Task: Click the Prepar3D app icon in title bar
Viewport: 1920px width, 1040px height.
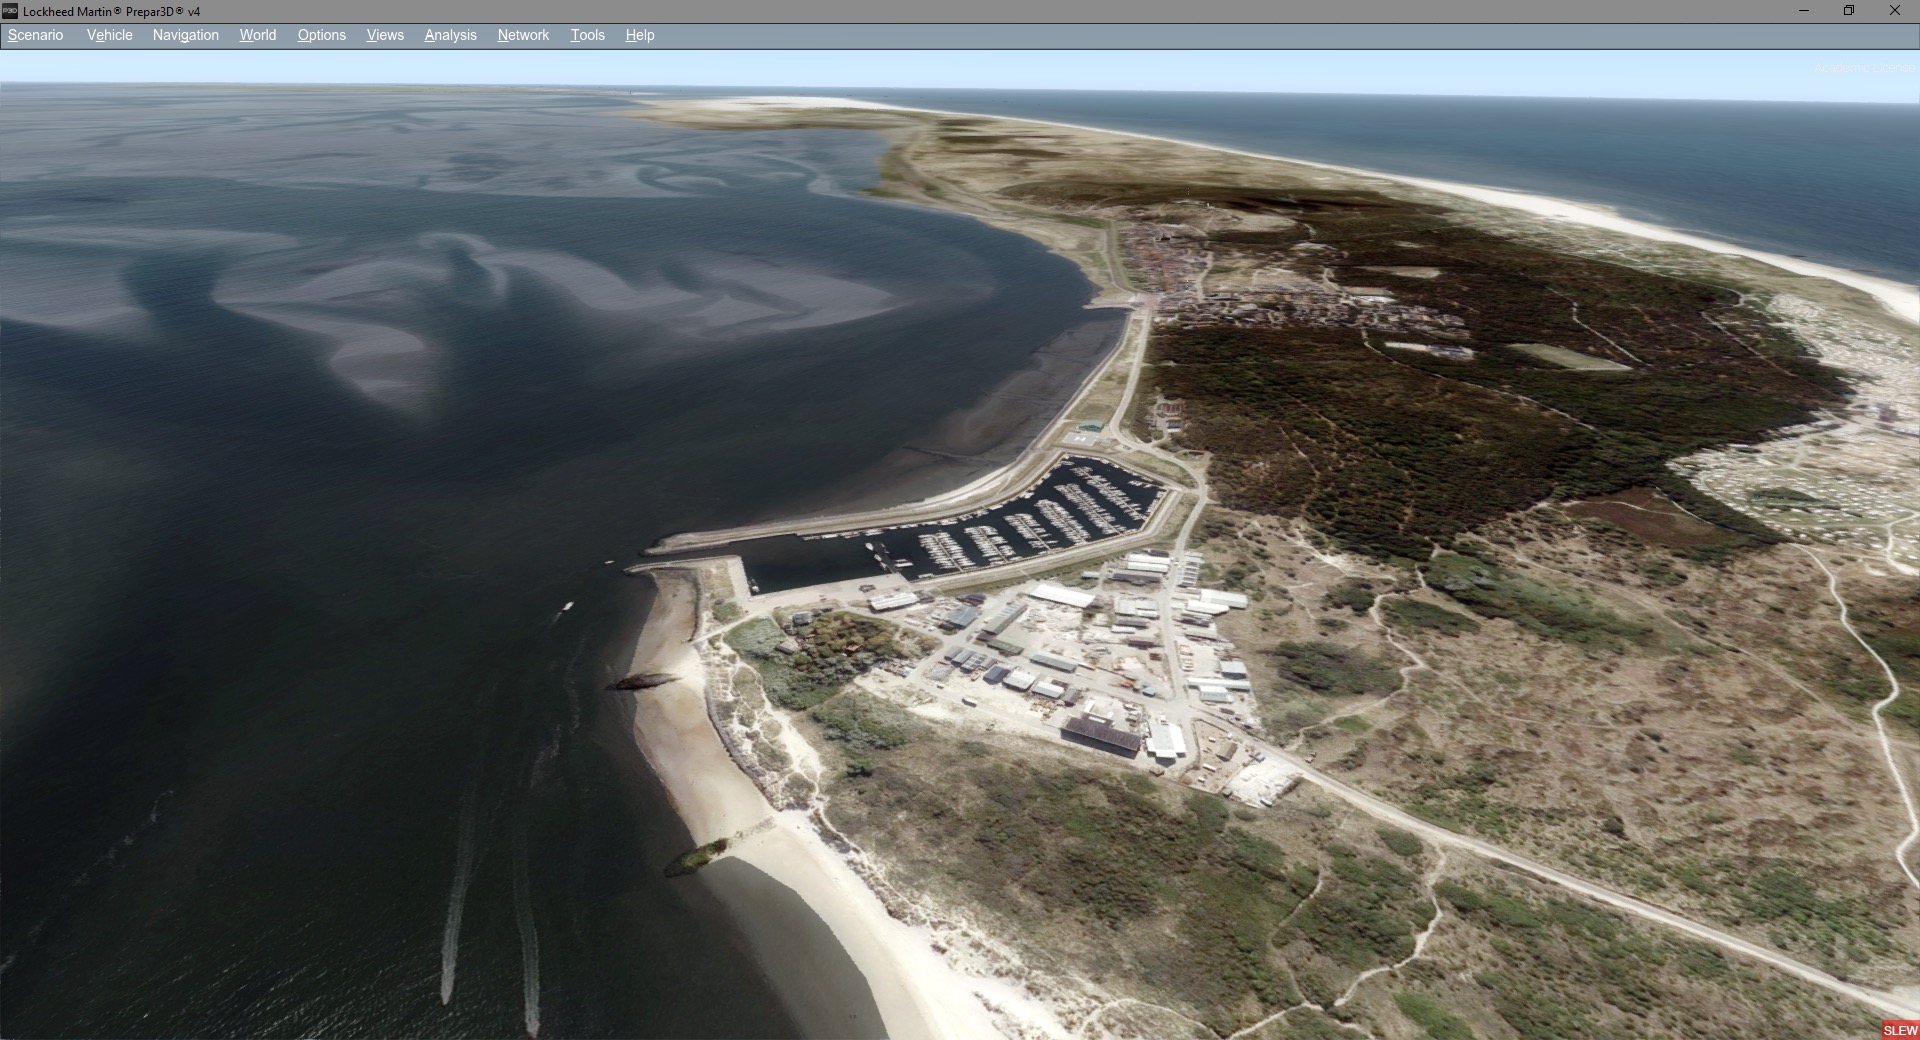Action: [x=10, y=11]
